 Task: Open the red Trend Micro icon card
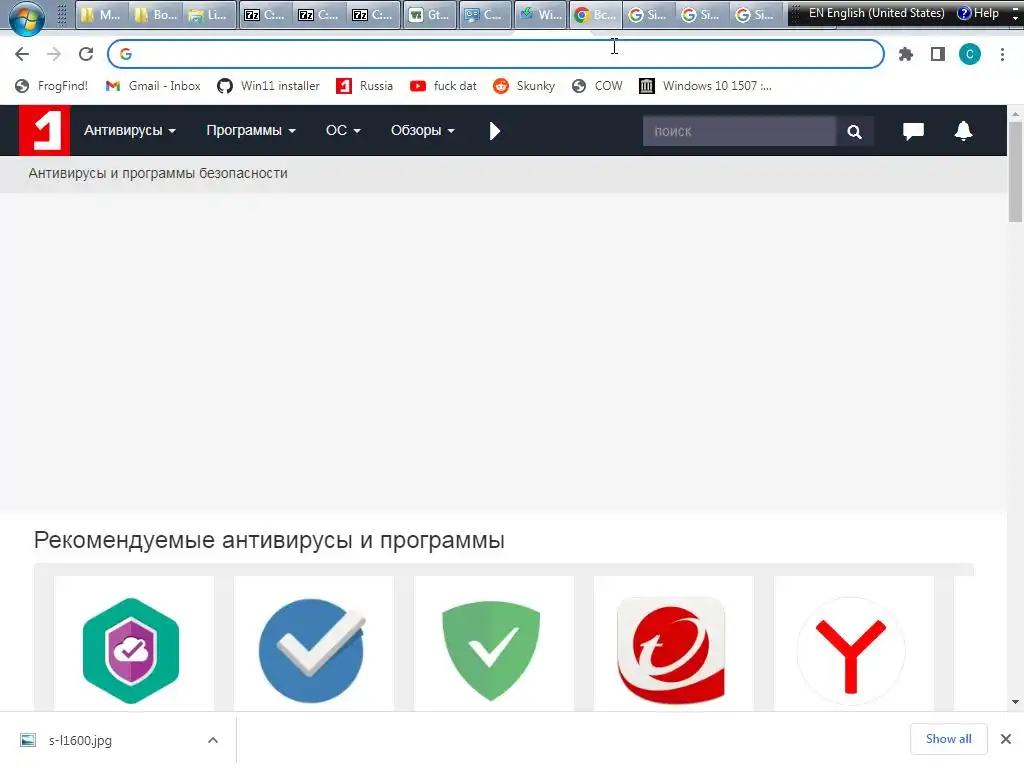point(673,643)
